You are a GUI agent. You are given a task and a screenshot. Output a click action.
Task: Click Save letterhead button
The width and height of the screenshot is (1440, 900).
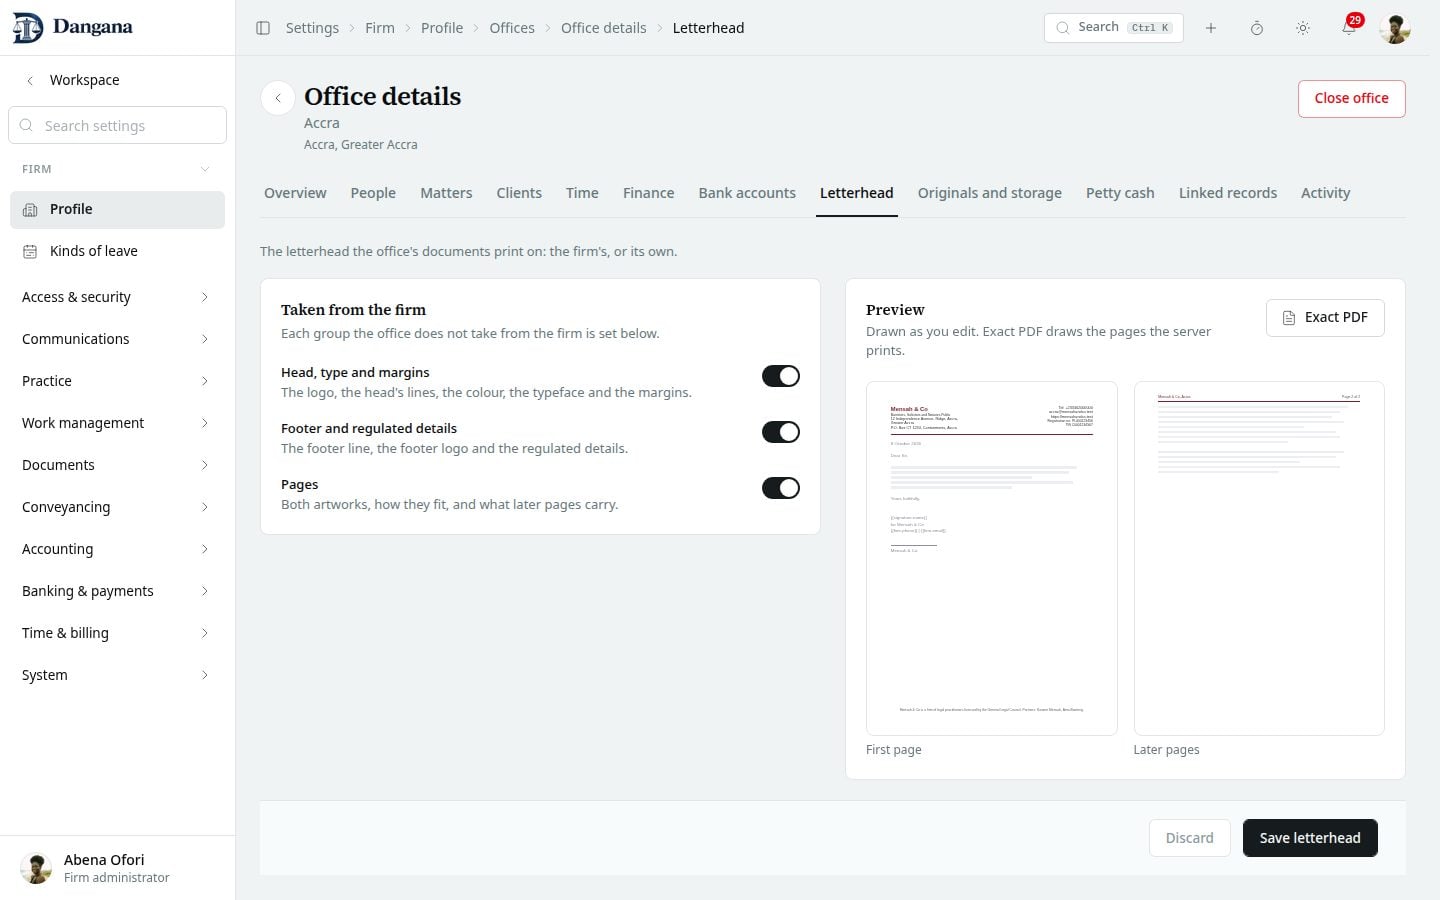pyautogui.click(x=1310, y=838)
